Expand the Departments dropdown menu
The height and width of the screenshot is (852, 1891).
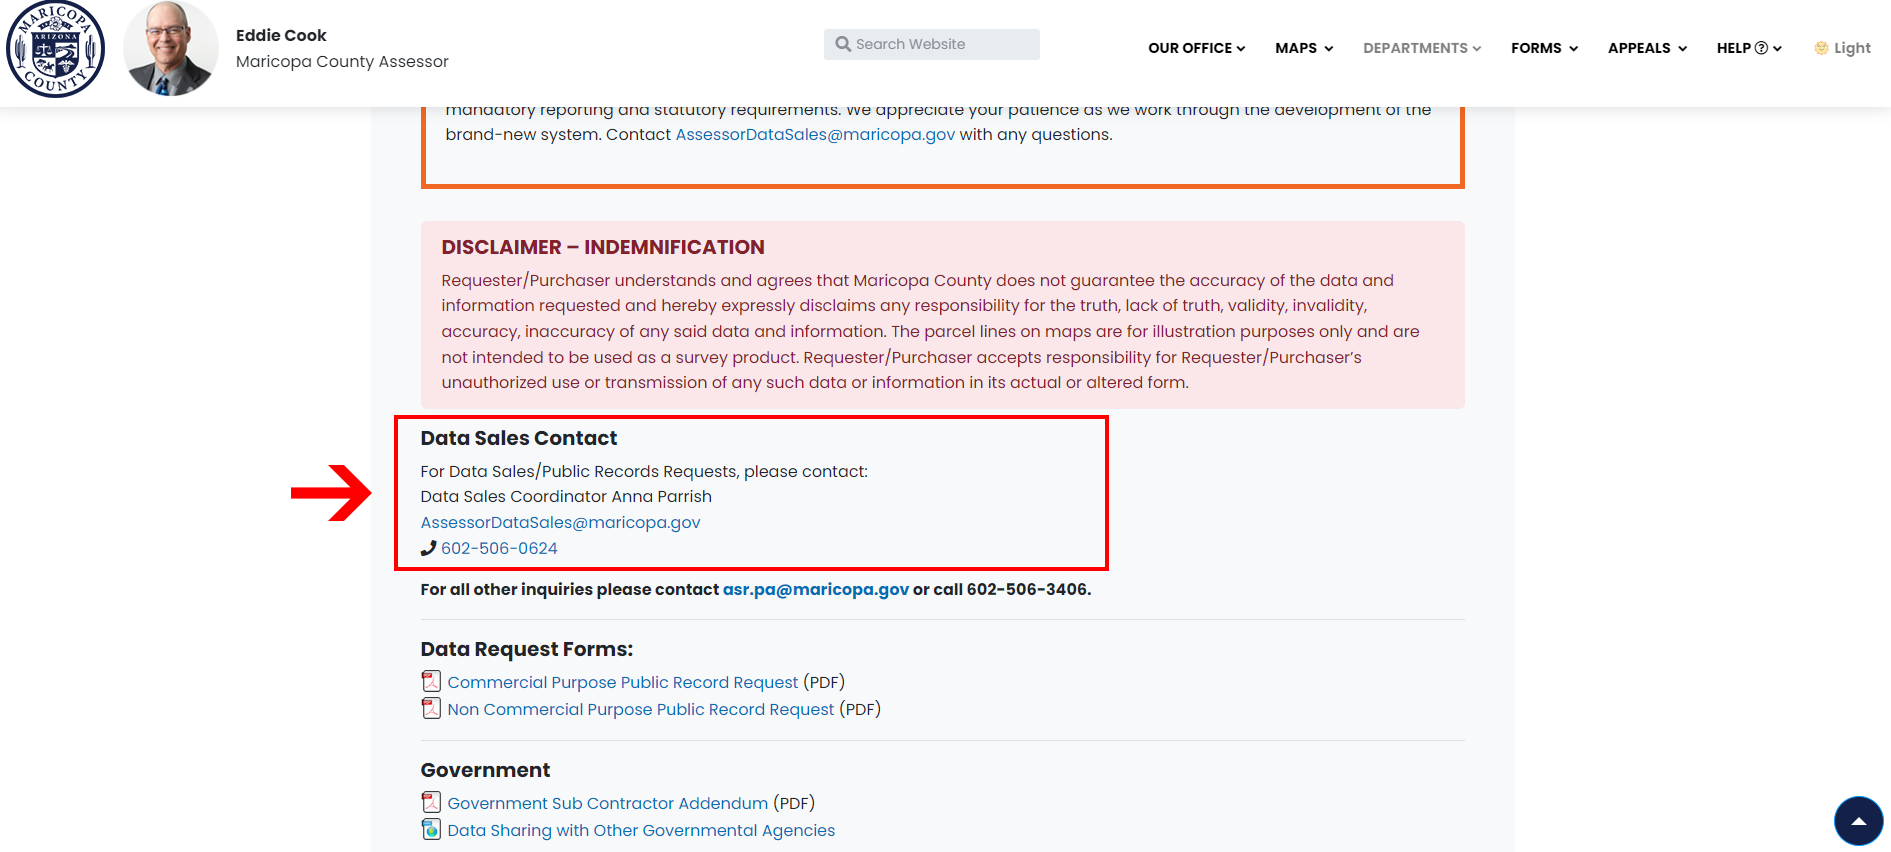pyautogui.click(x=1421, y=48)
